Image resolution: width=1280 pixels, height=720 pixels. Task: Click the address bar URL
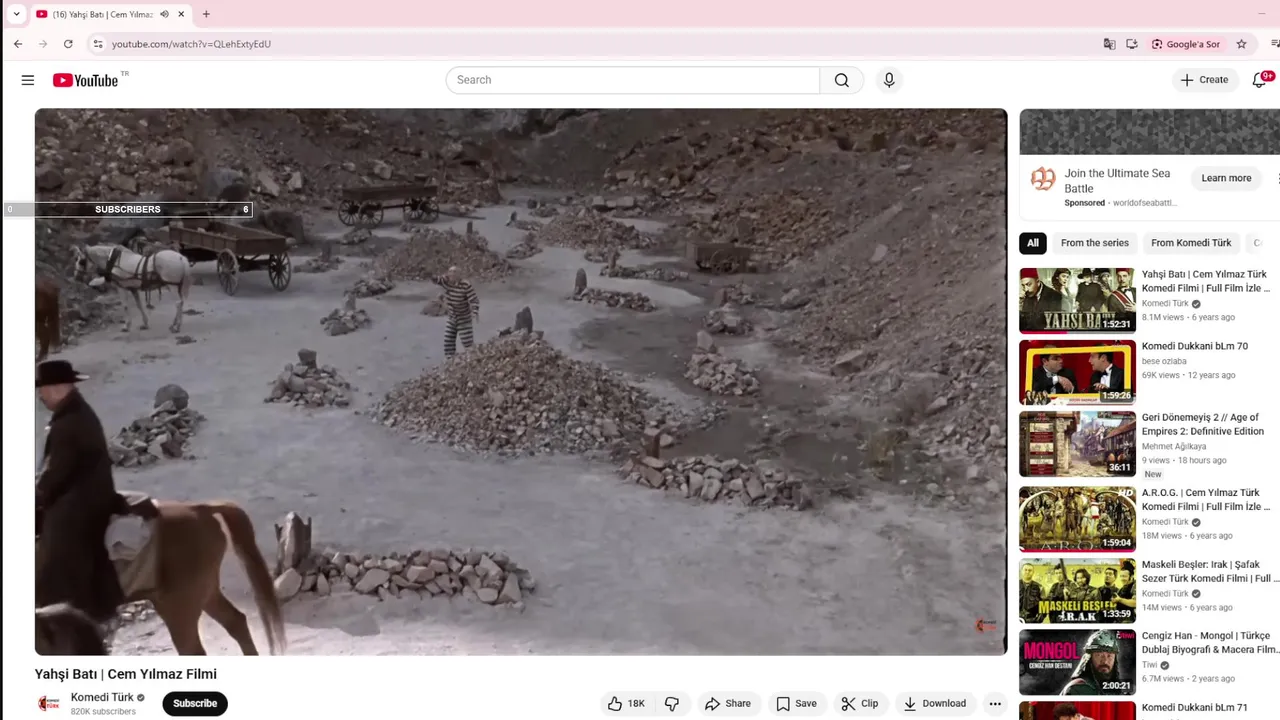click(x=191, y=44)
